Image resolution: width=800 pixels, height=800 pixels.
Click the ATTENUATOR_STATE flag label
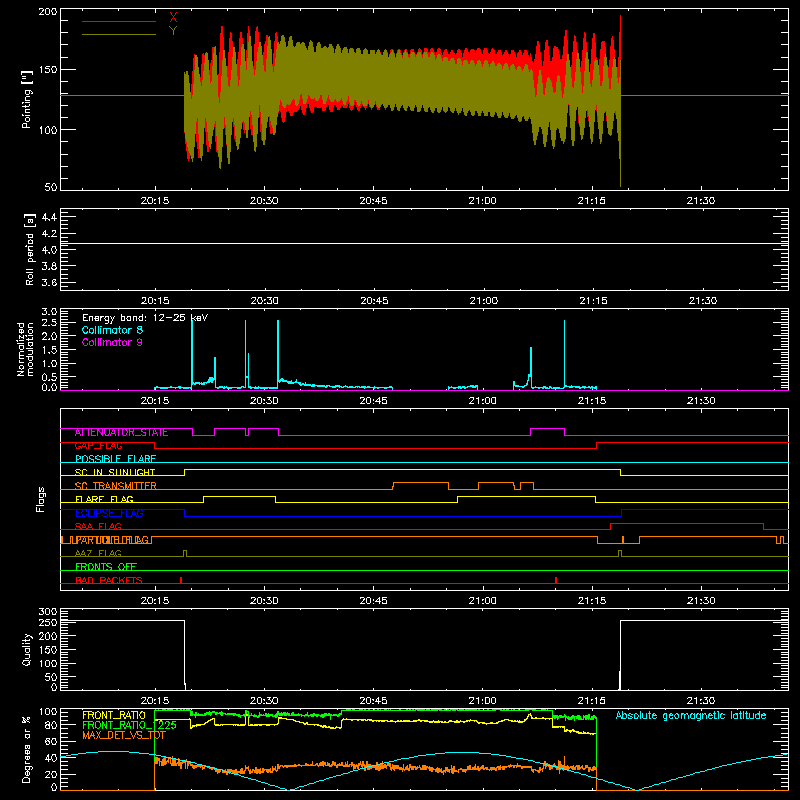click(121, 433)
